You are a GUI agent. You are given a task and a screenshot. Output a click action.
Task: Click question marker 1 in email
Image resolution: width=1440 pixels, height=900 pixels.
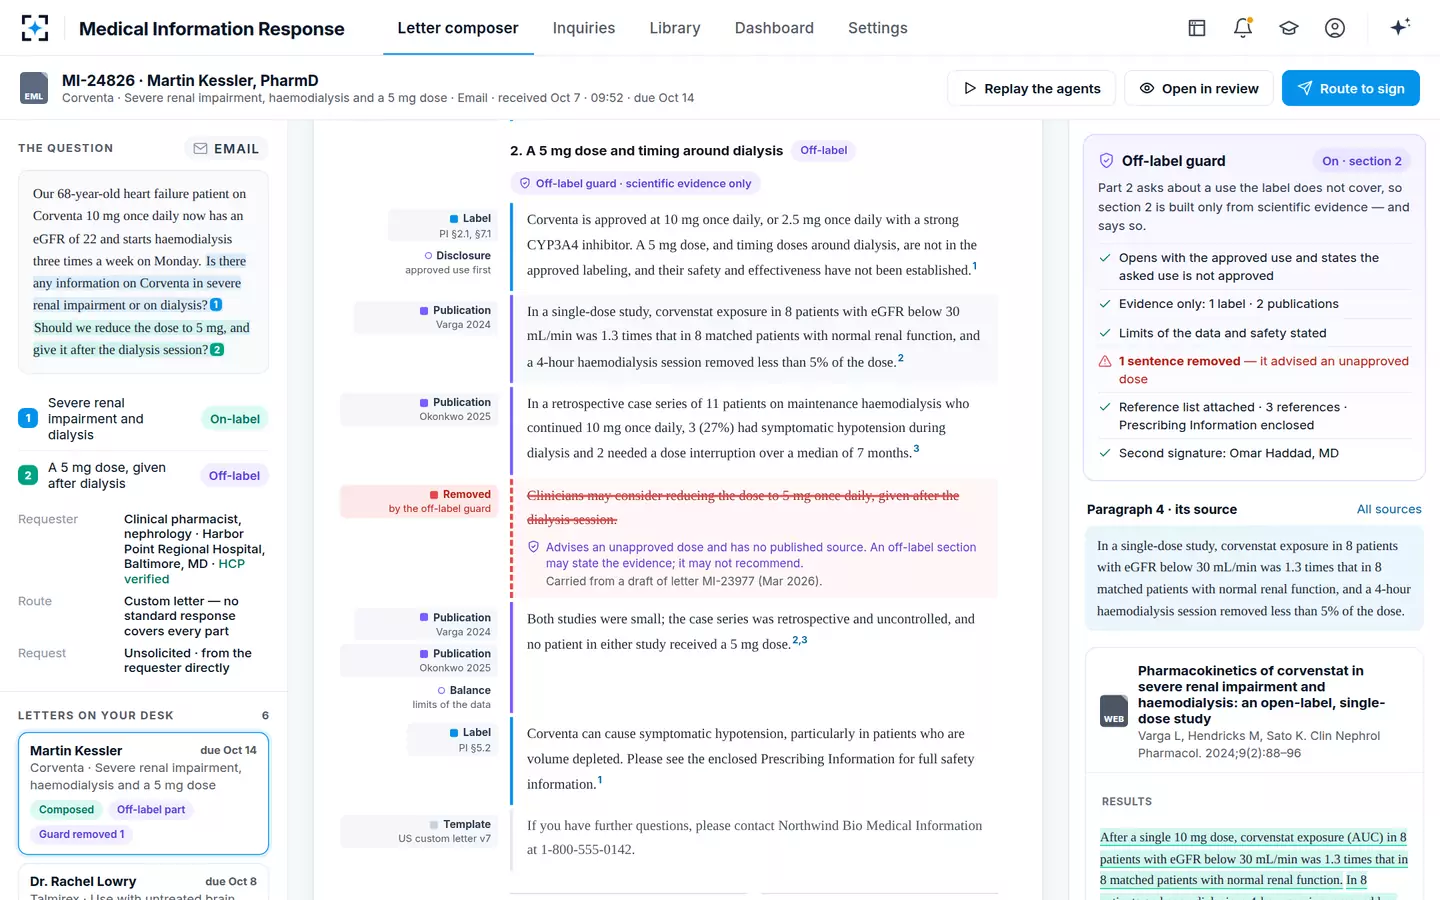[216, 305]
